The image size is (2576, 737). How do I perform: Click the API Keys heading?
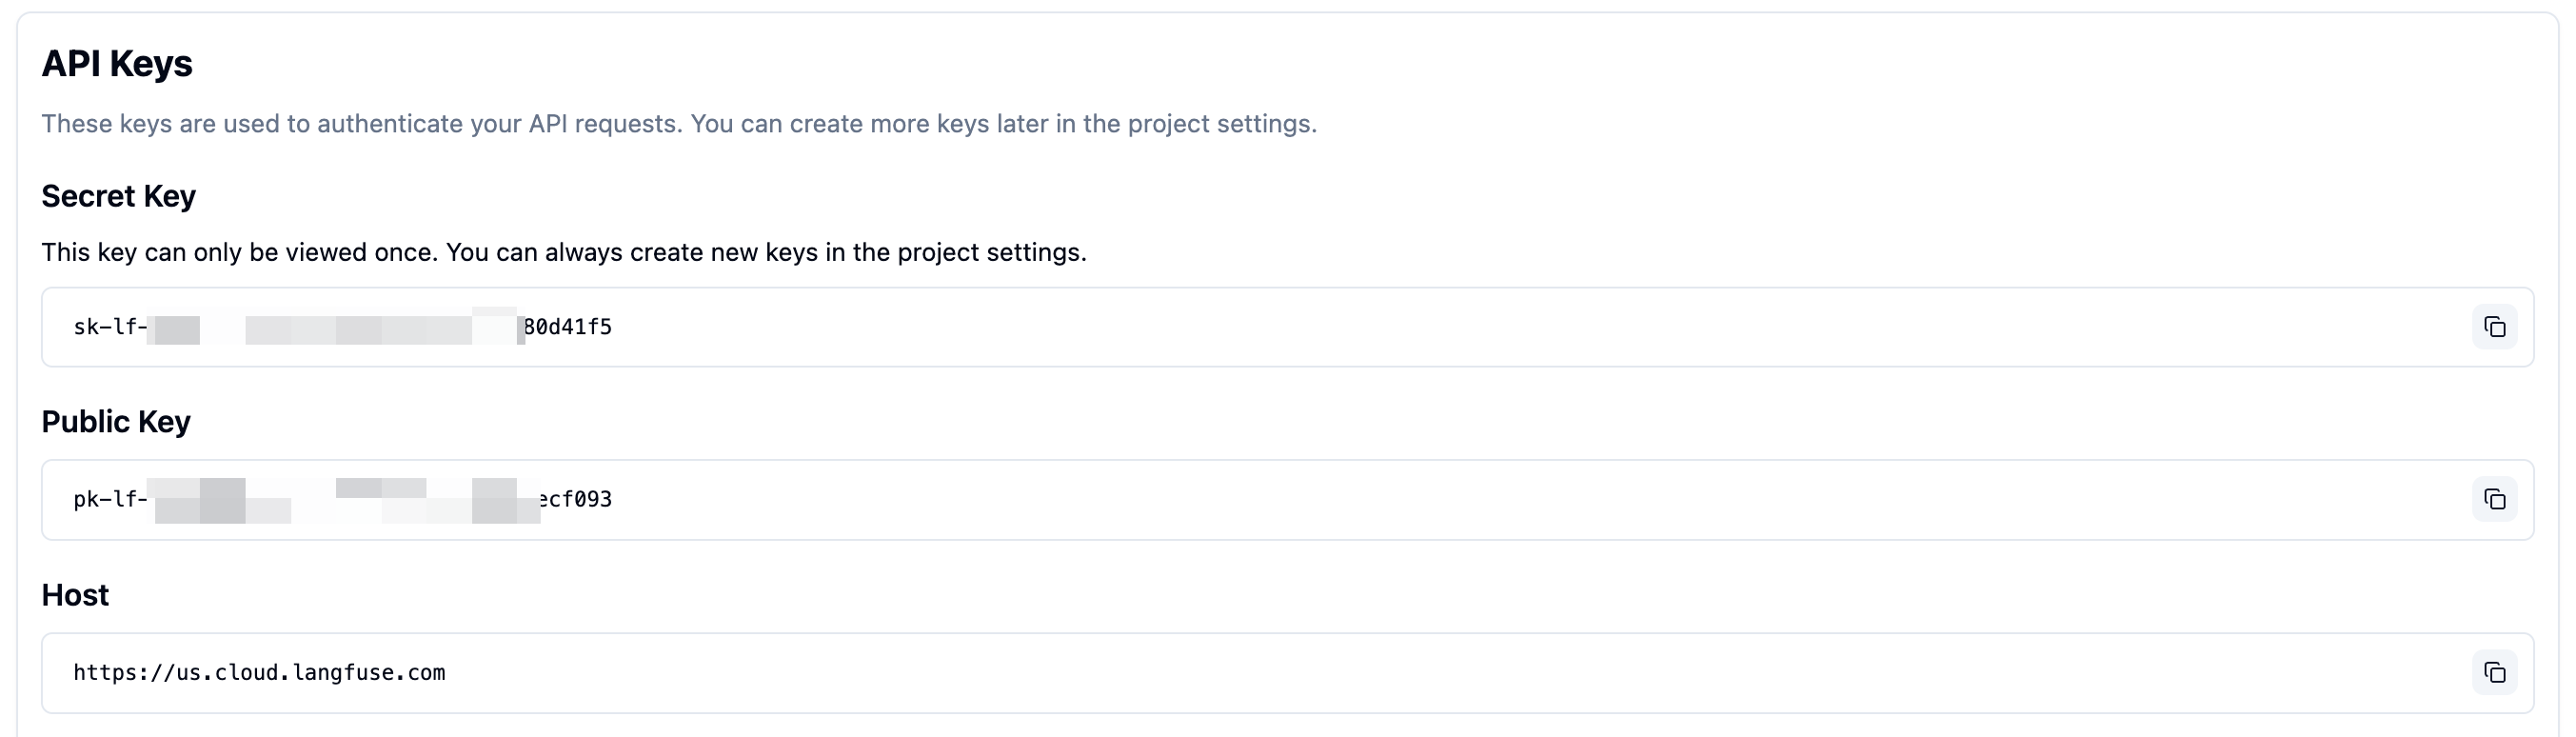tap(117, 64)
